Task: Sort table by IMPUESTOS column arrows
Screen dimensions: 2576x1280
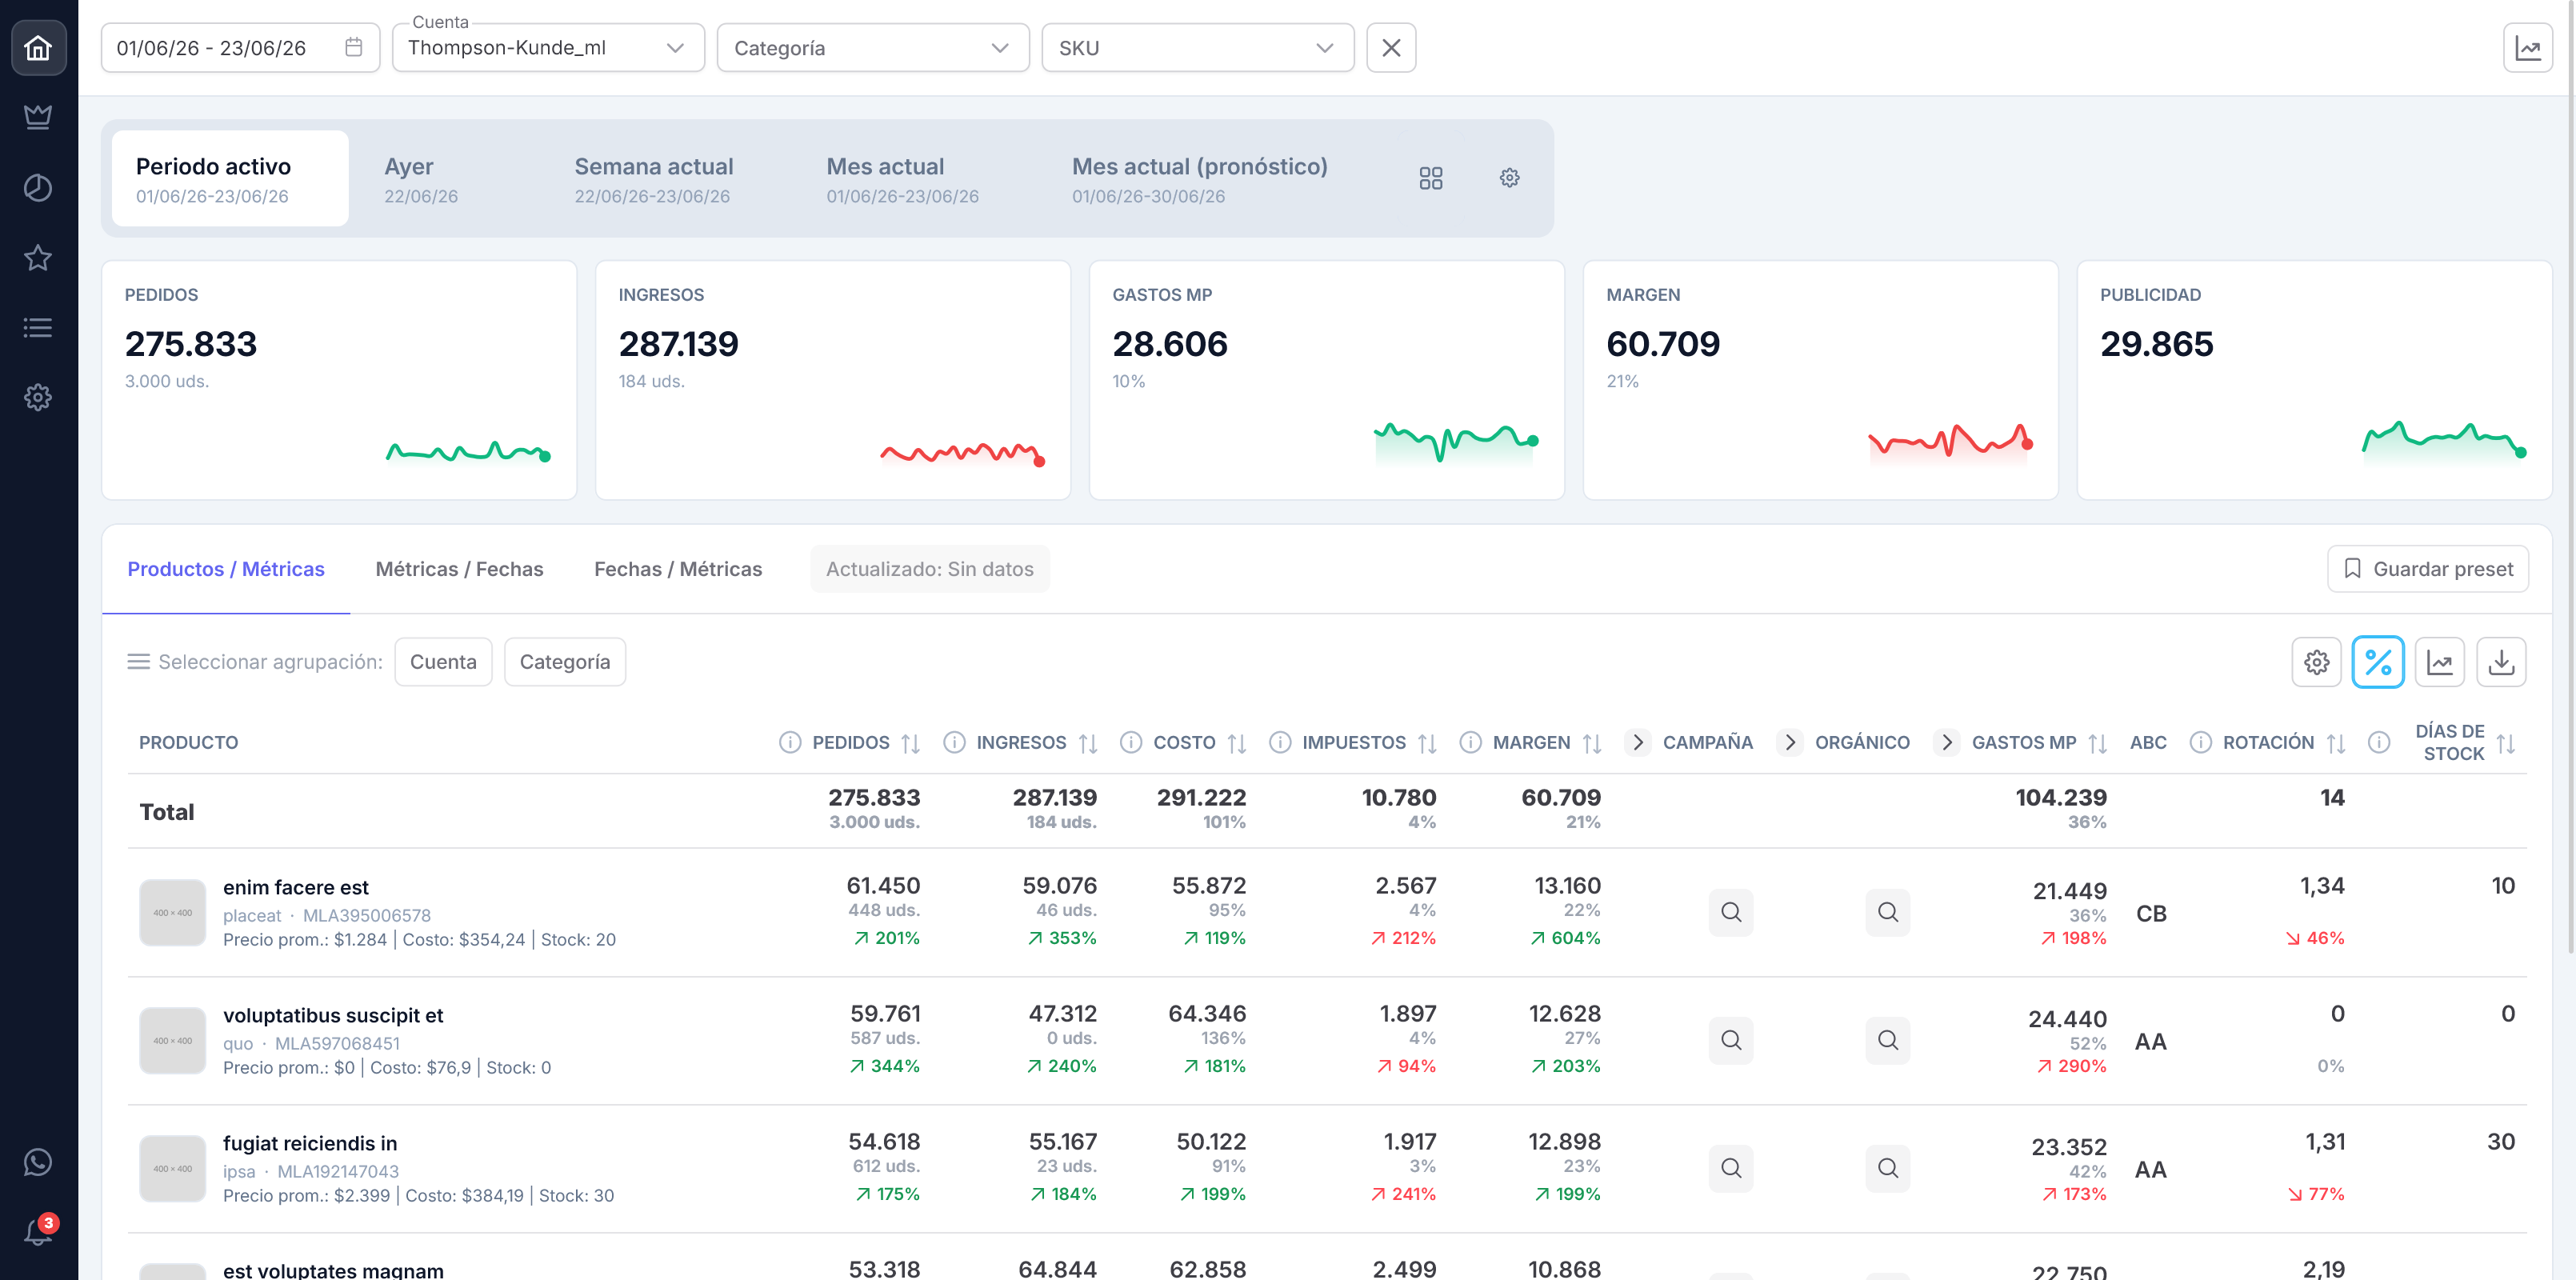Action: click(1427, 743)
